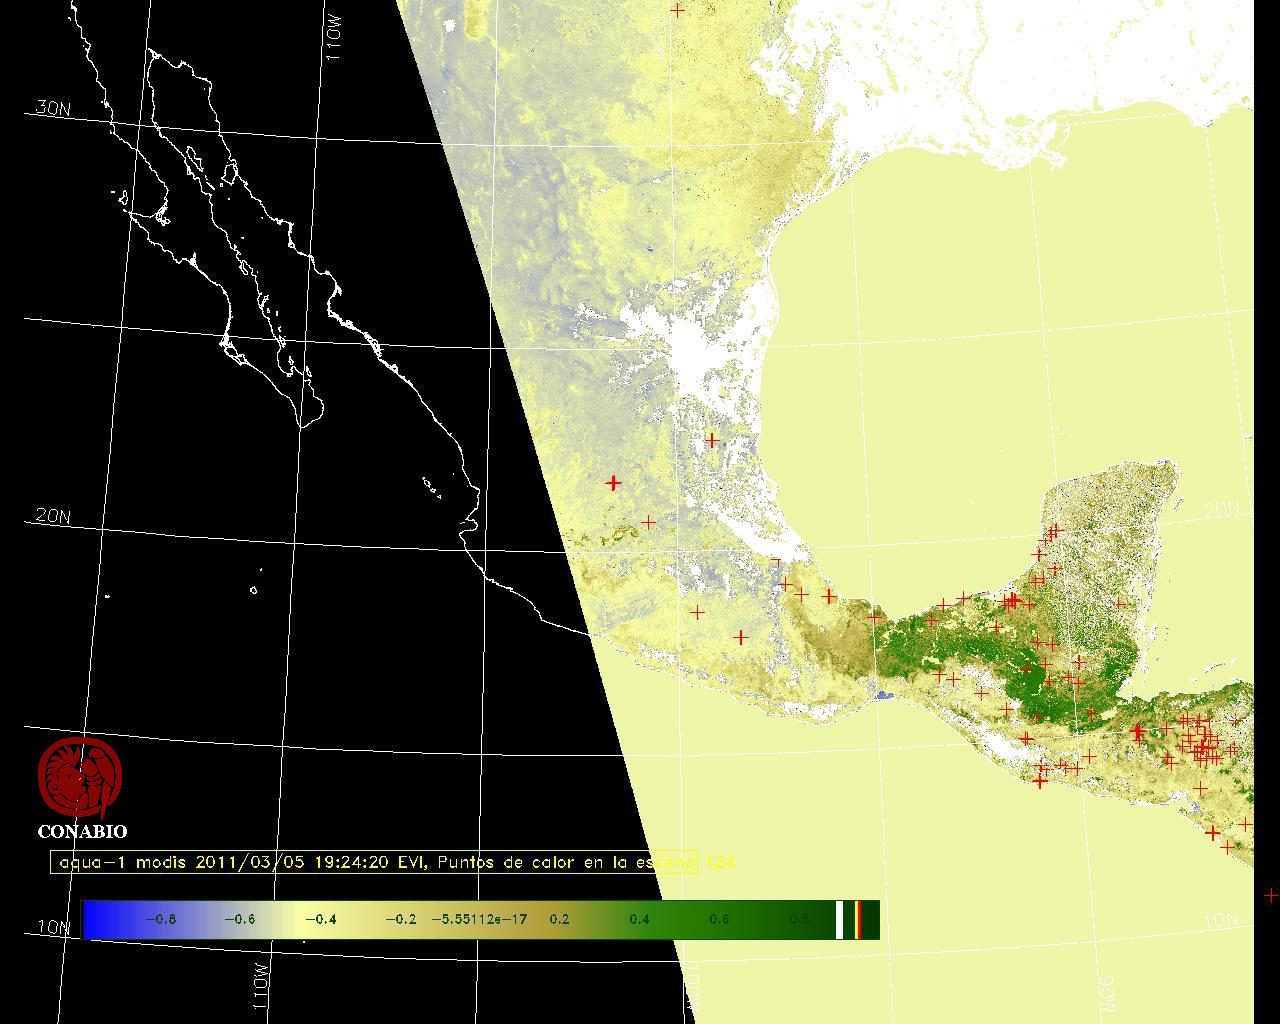The width and height of the screenshot is (1280, 1024).
Task: Click the 110W longitude label at top
Action: (334, 40)
